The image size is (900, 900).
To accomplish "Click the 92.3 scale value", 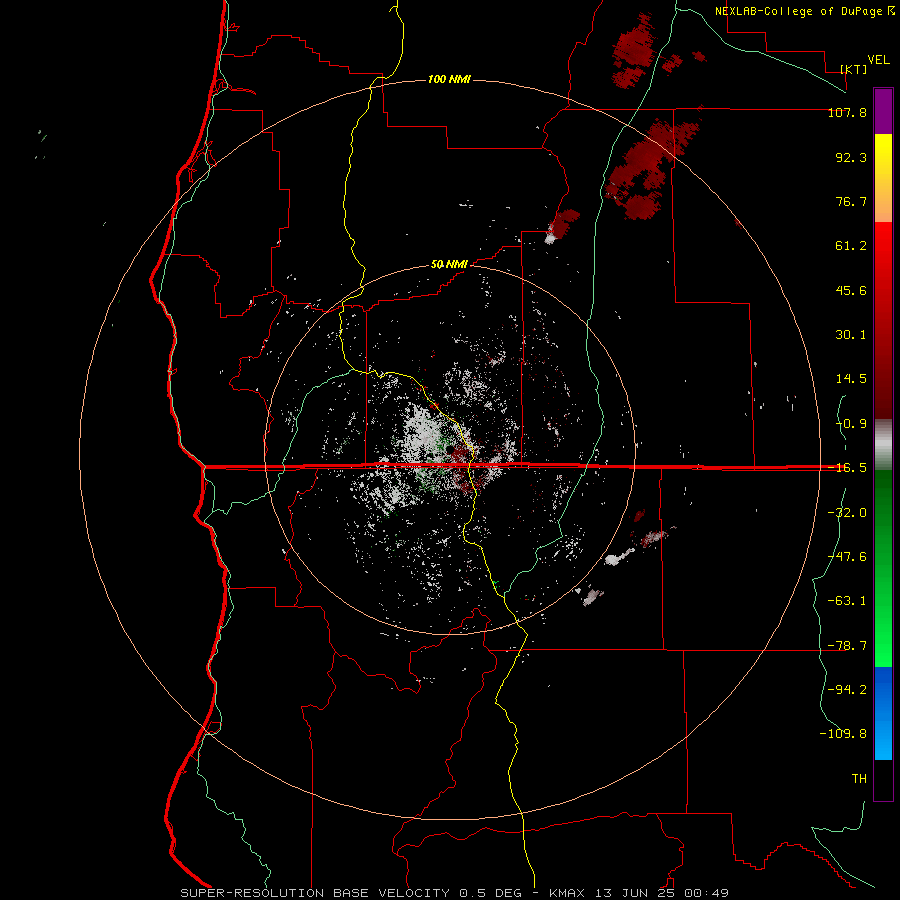I will pyautogui.click(x=851, y=157).
